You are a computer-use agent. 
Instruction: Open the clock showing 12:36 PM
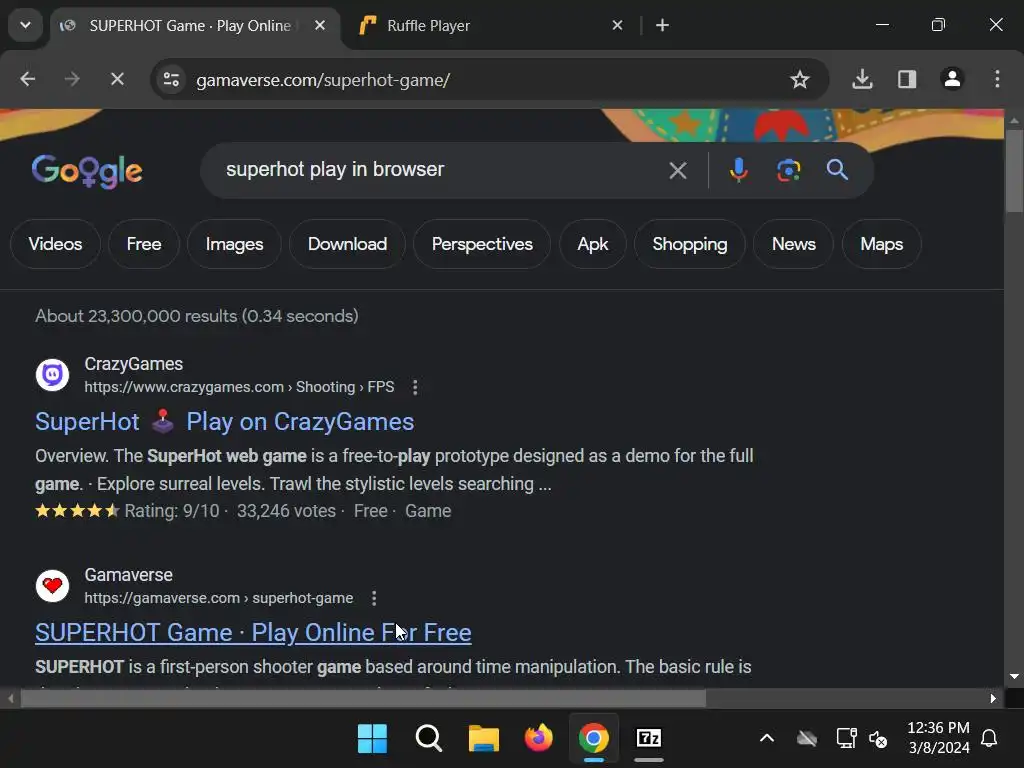[938, 737]
